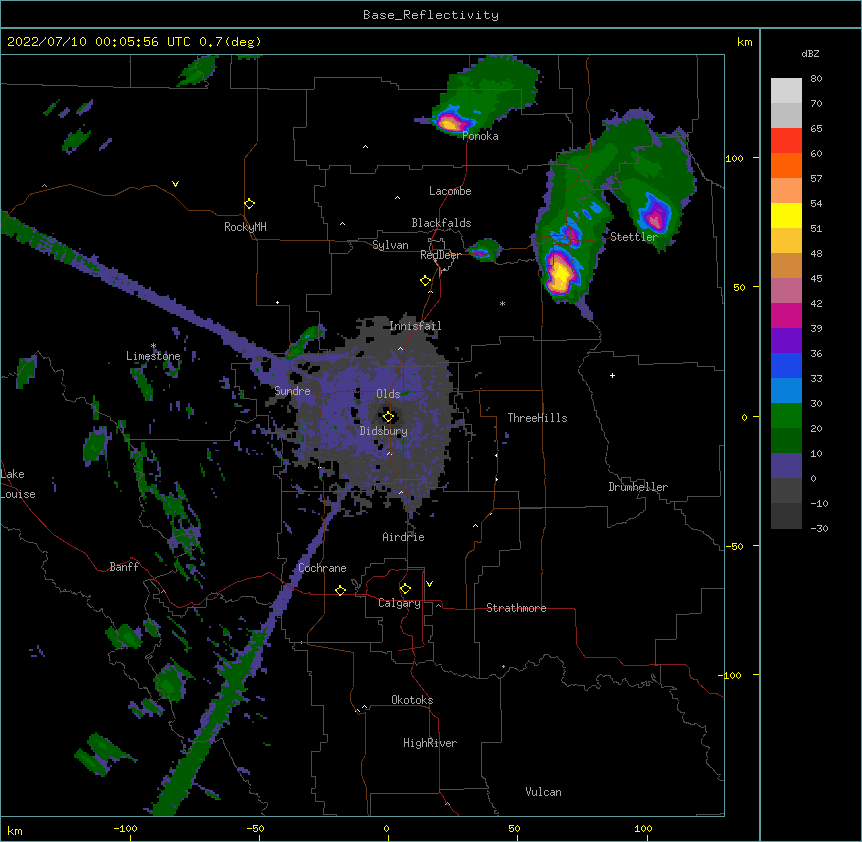
Task: Pick the blue 33–36 dBZ legend swatch
Action: pyautogui.click(x=786, y=365)
